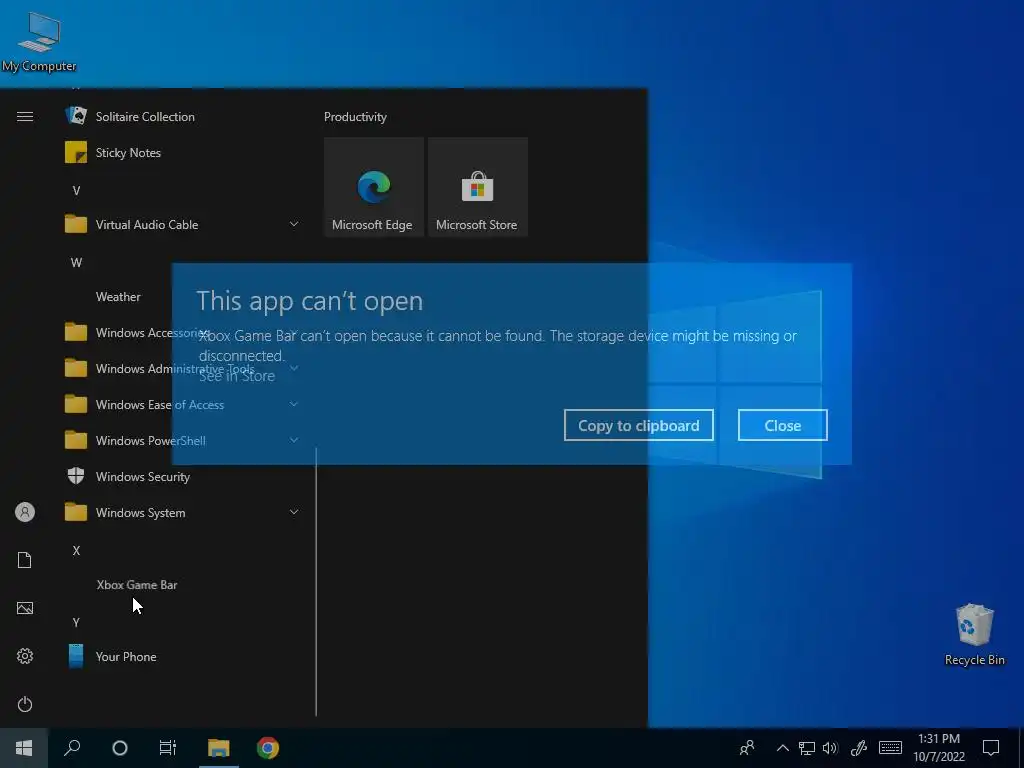The image size is (1024, 768).
Task: Open the Recycle Bin desktop icon
Action: (974, 634)
